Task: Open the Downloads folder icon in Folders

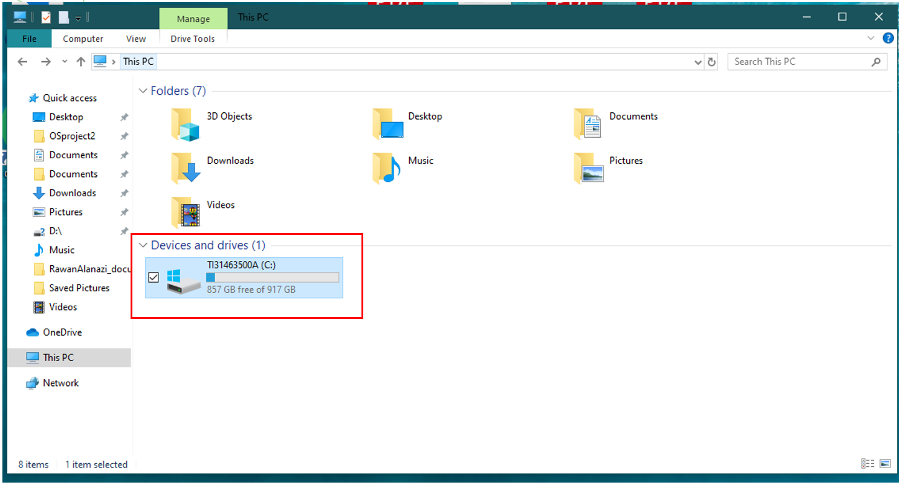Action: coord(185,168)
